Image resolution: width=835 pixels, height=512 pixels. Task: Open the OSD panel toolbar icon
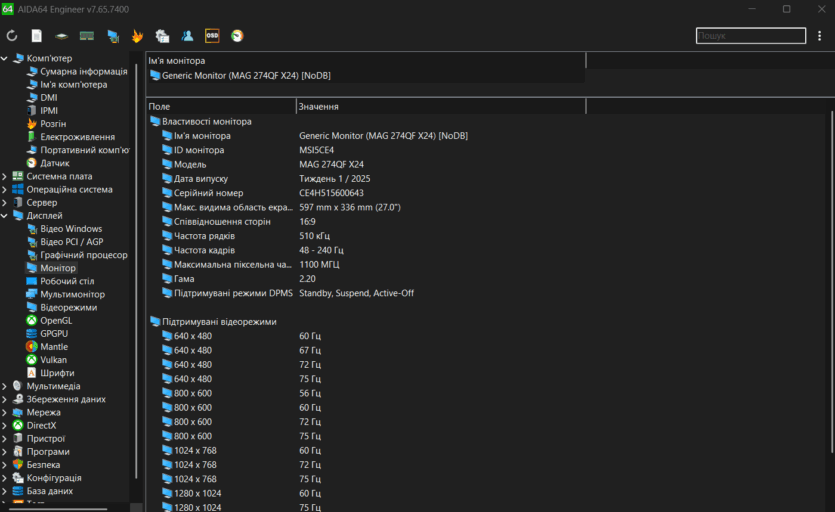(x=212, y=36)
